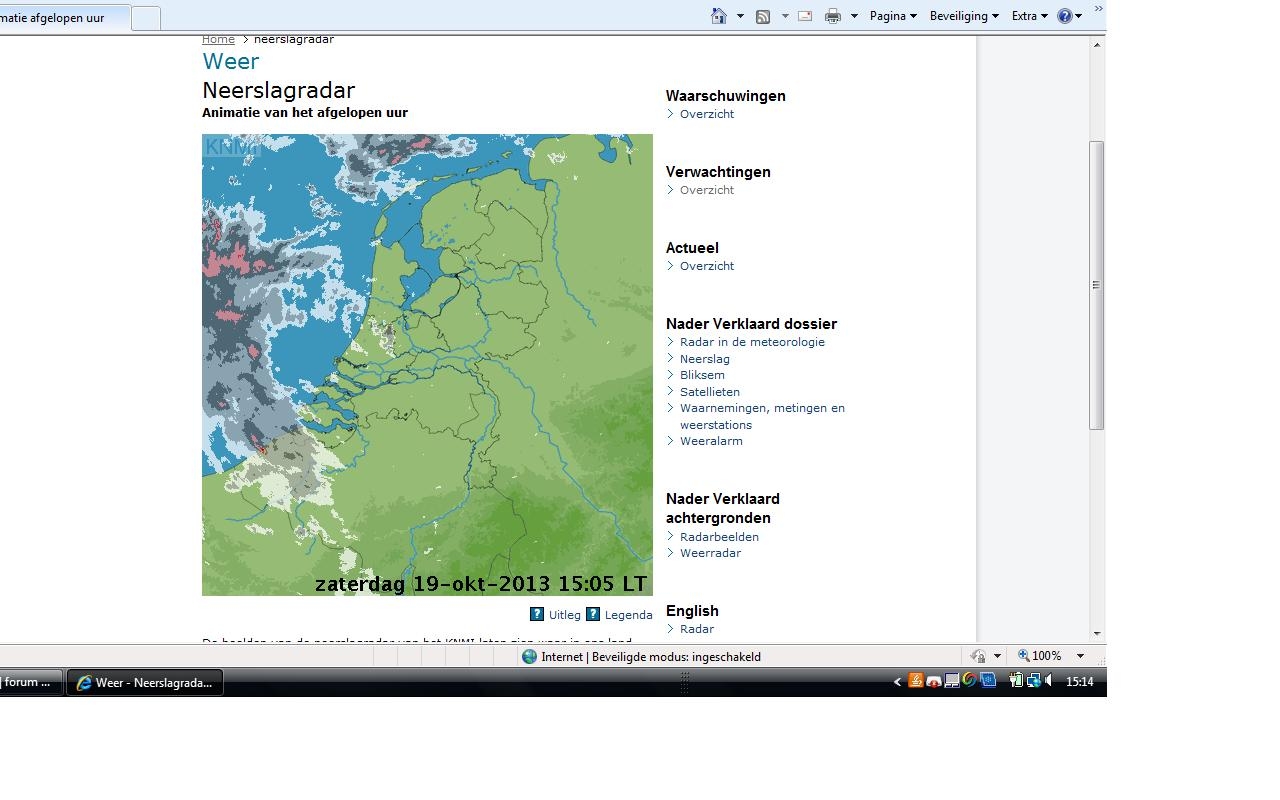Open the Beveiliging menu

pyautogui.click(x=964, y=16)
